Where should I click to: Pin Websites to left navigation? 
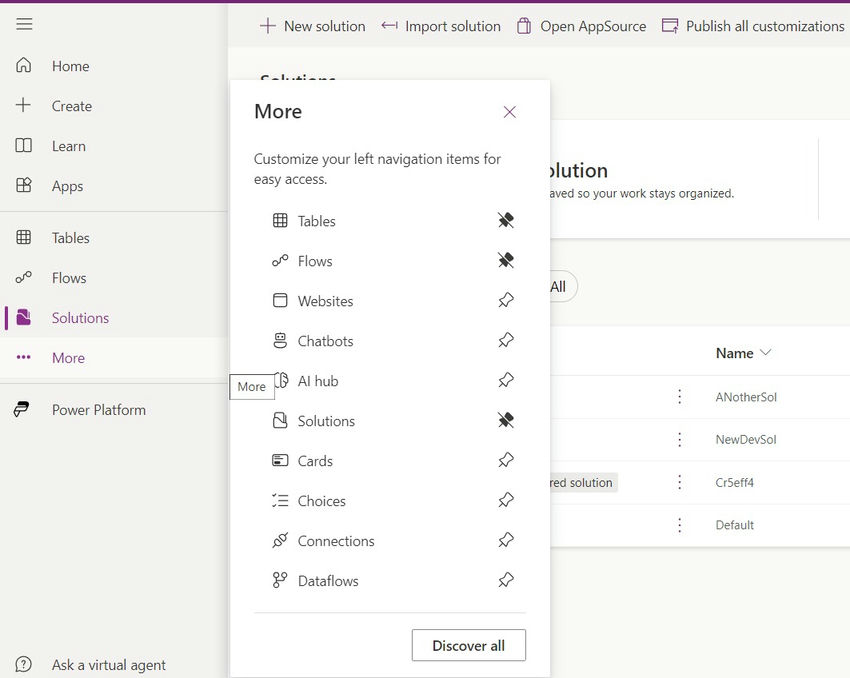coord(506,301)
